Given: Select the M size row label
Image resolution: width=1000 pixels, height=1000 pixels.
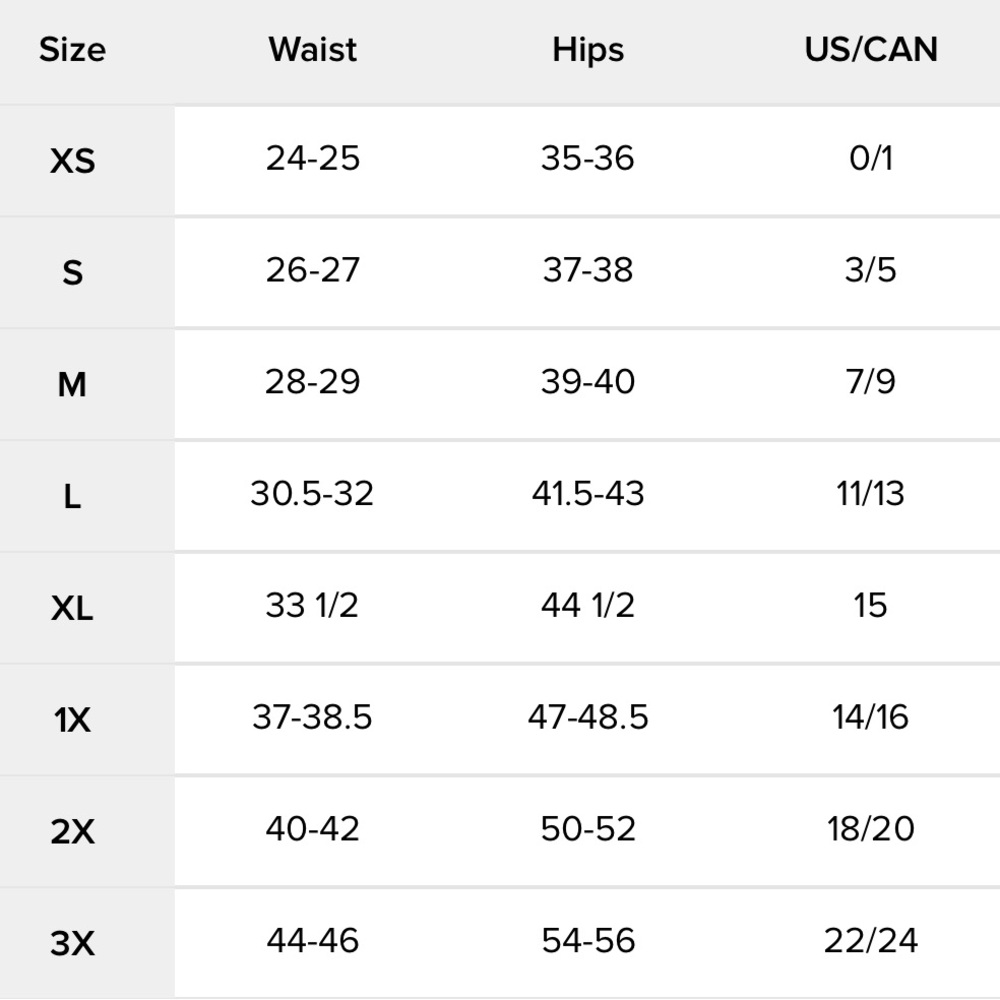Looking at the screenshot, I should point(72,384).
